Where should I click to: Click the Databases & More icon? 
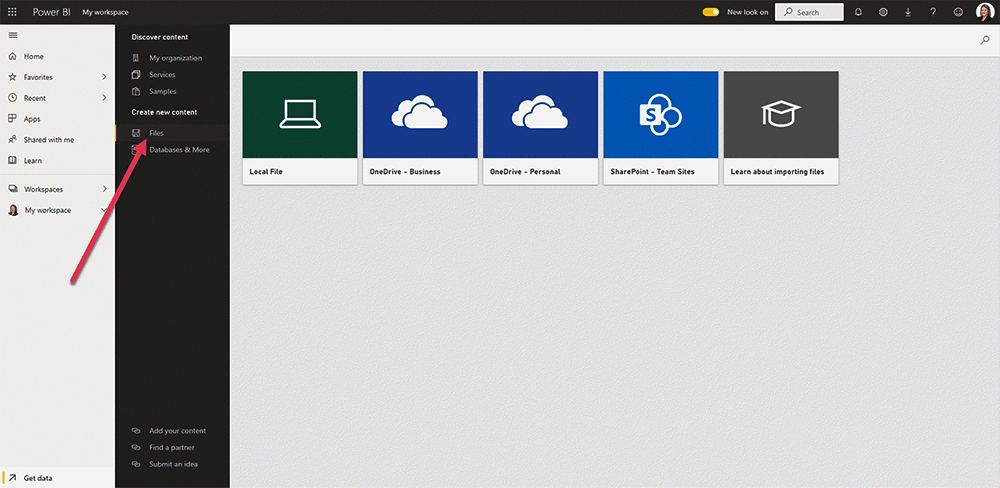click(135, 150)
